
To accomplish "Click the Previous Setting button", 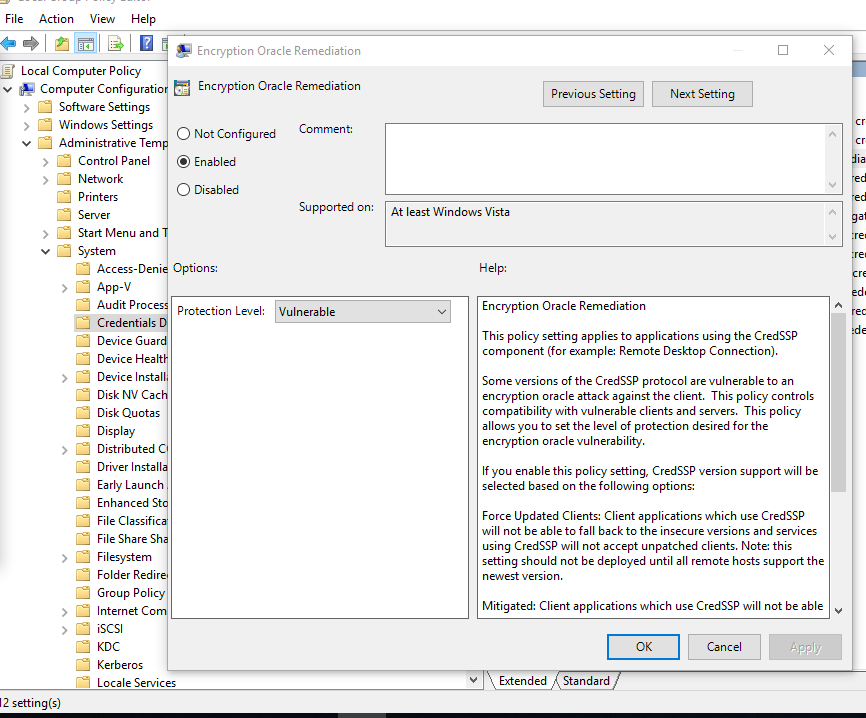I will tap(593, 93).
